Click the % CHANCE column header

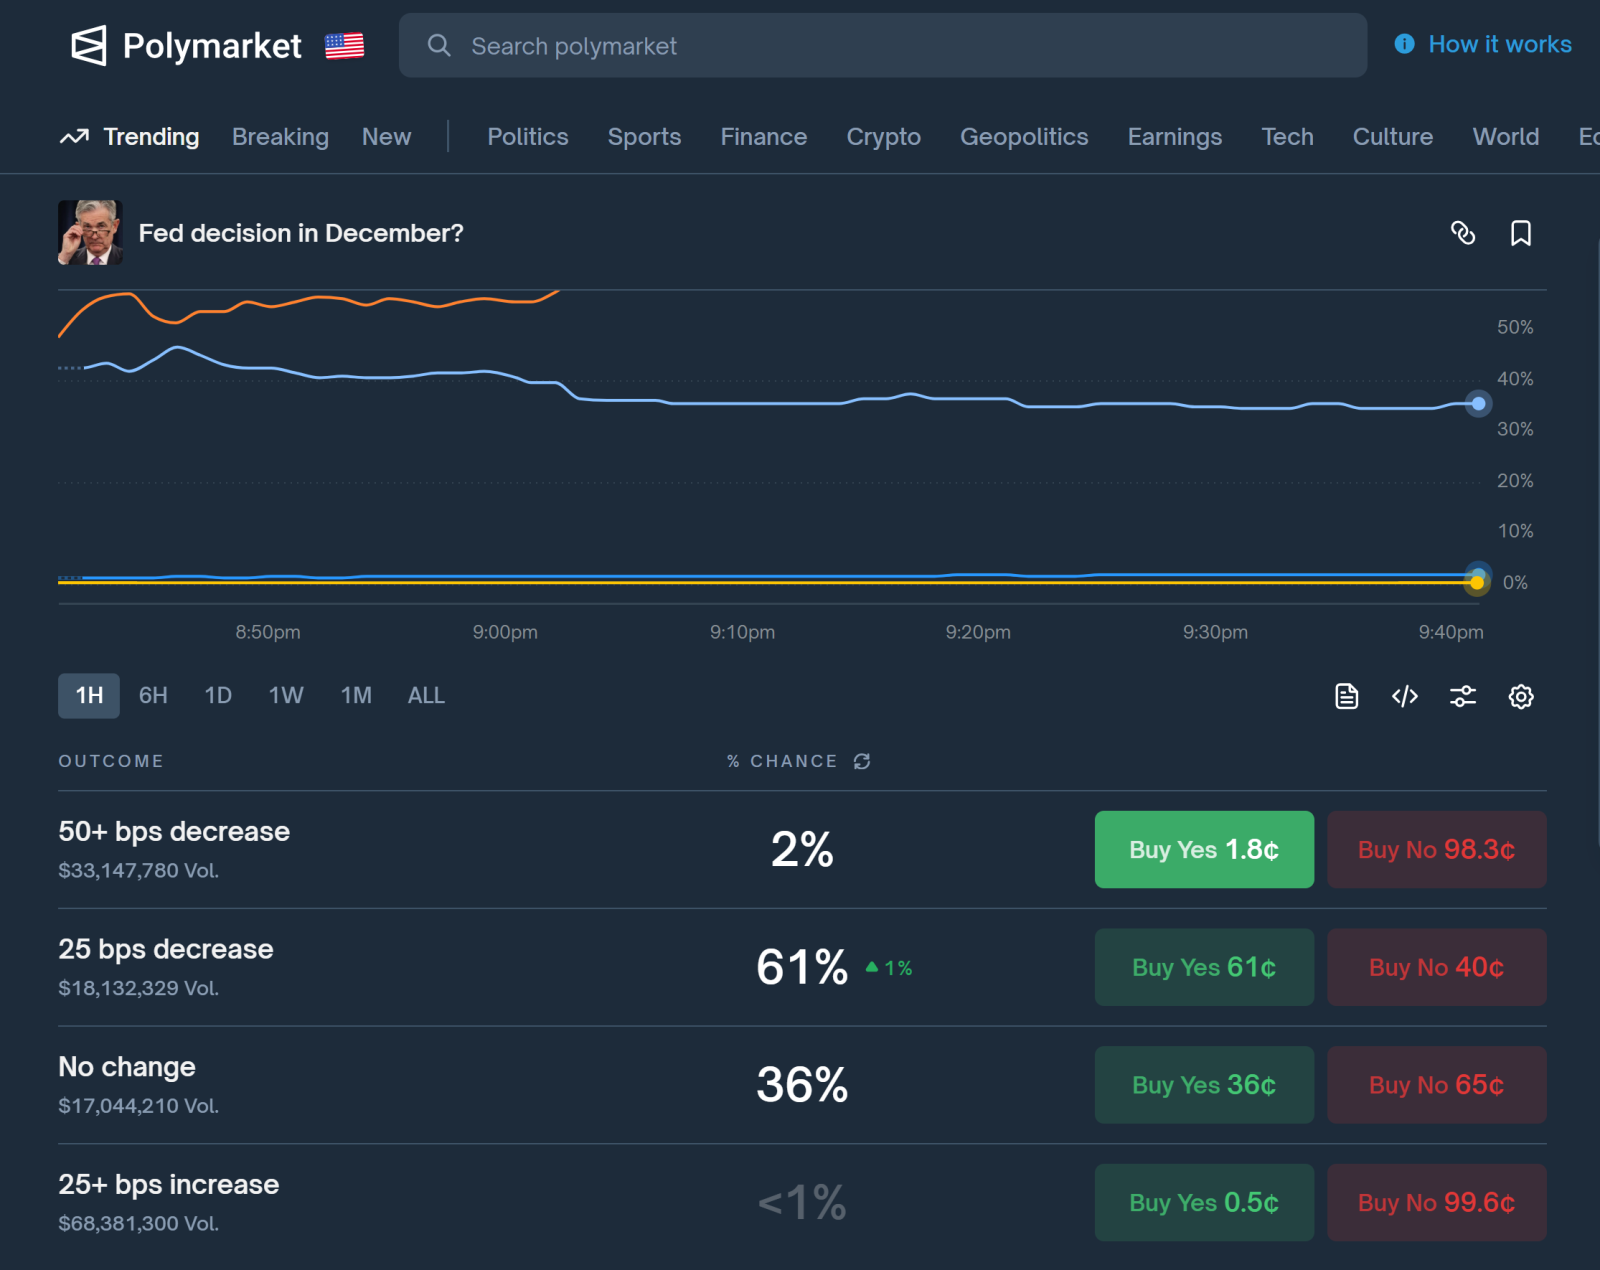coord(782,761)
